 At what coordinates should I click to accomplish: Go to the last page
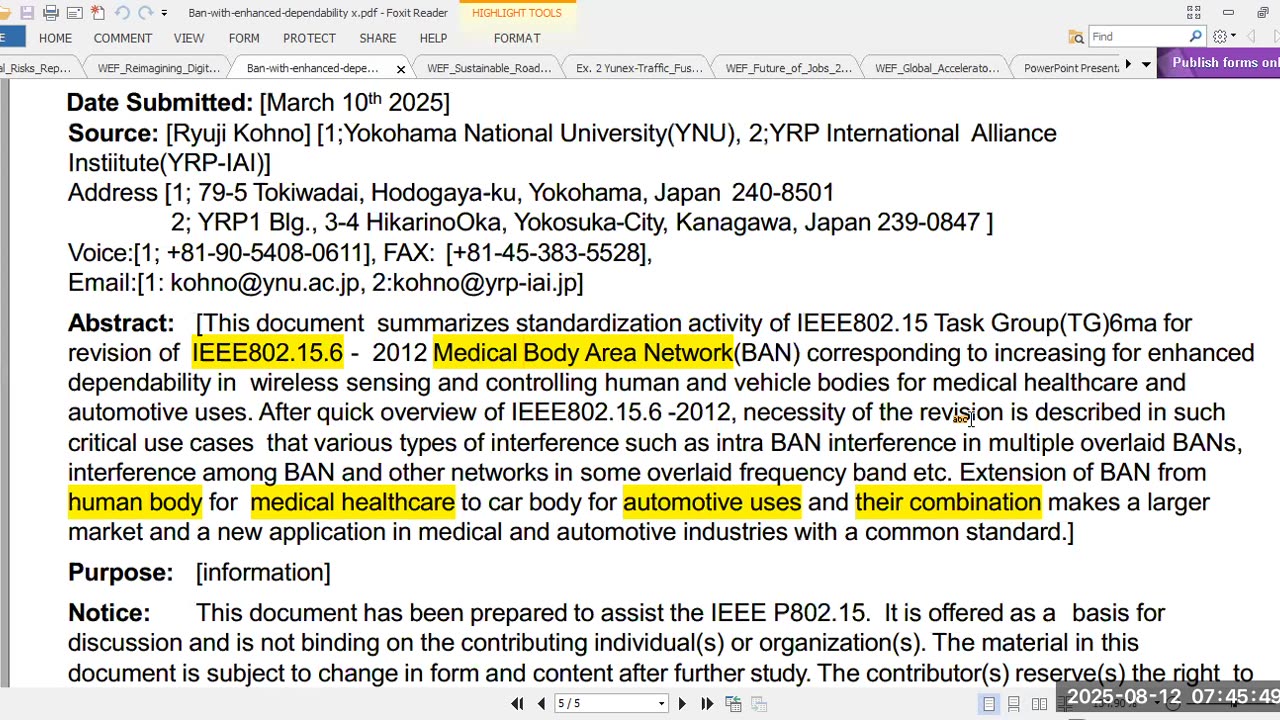click(706, 703)
